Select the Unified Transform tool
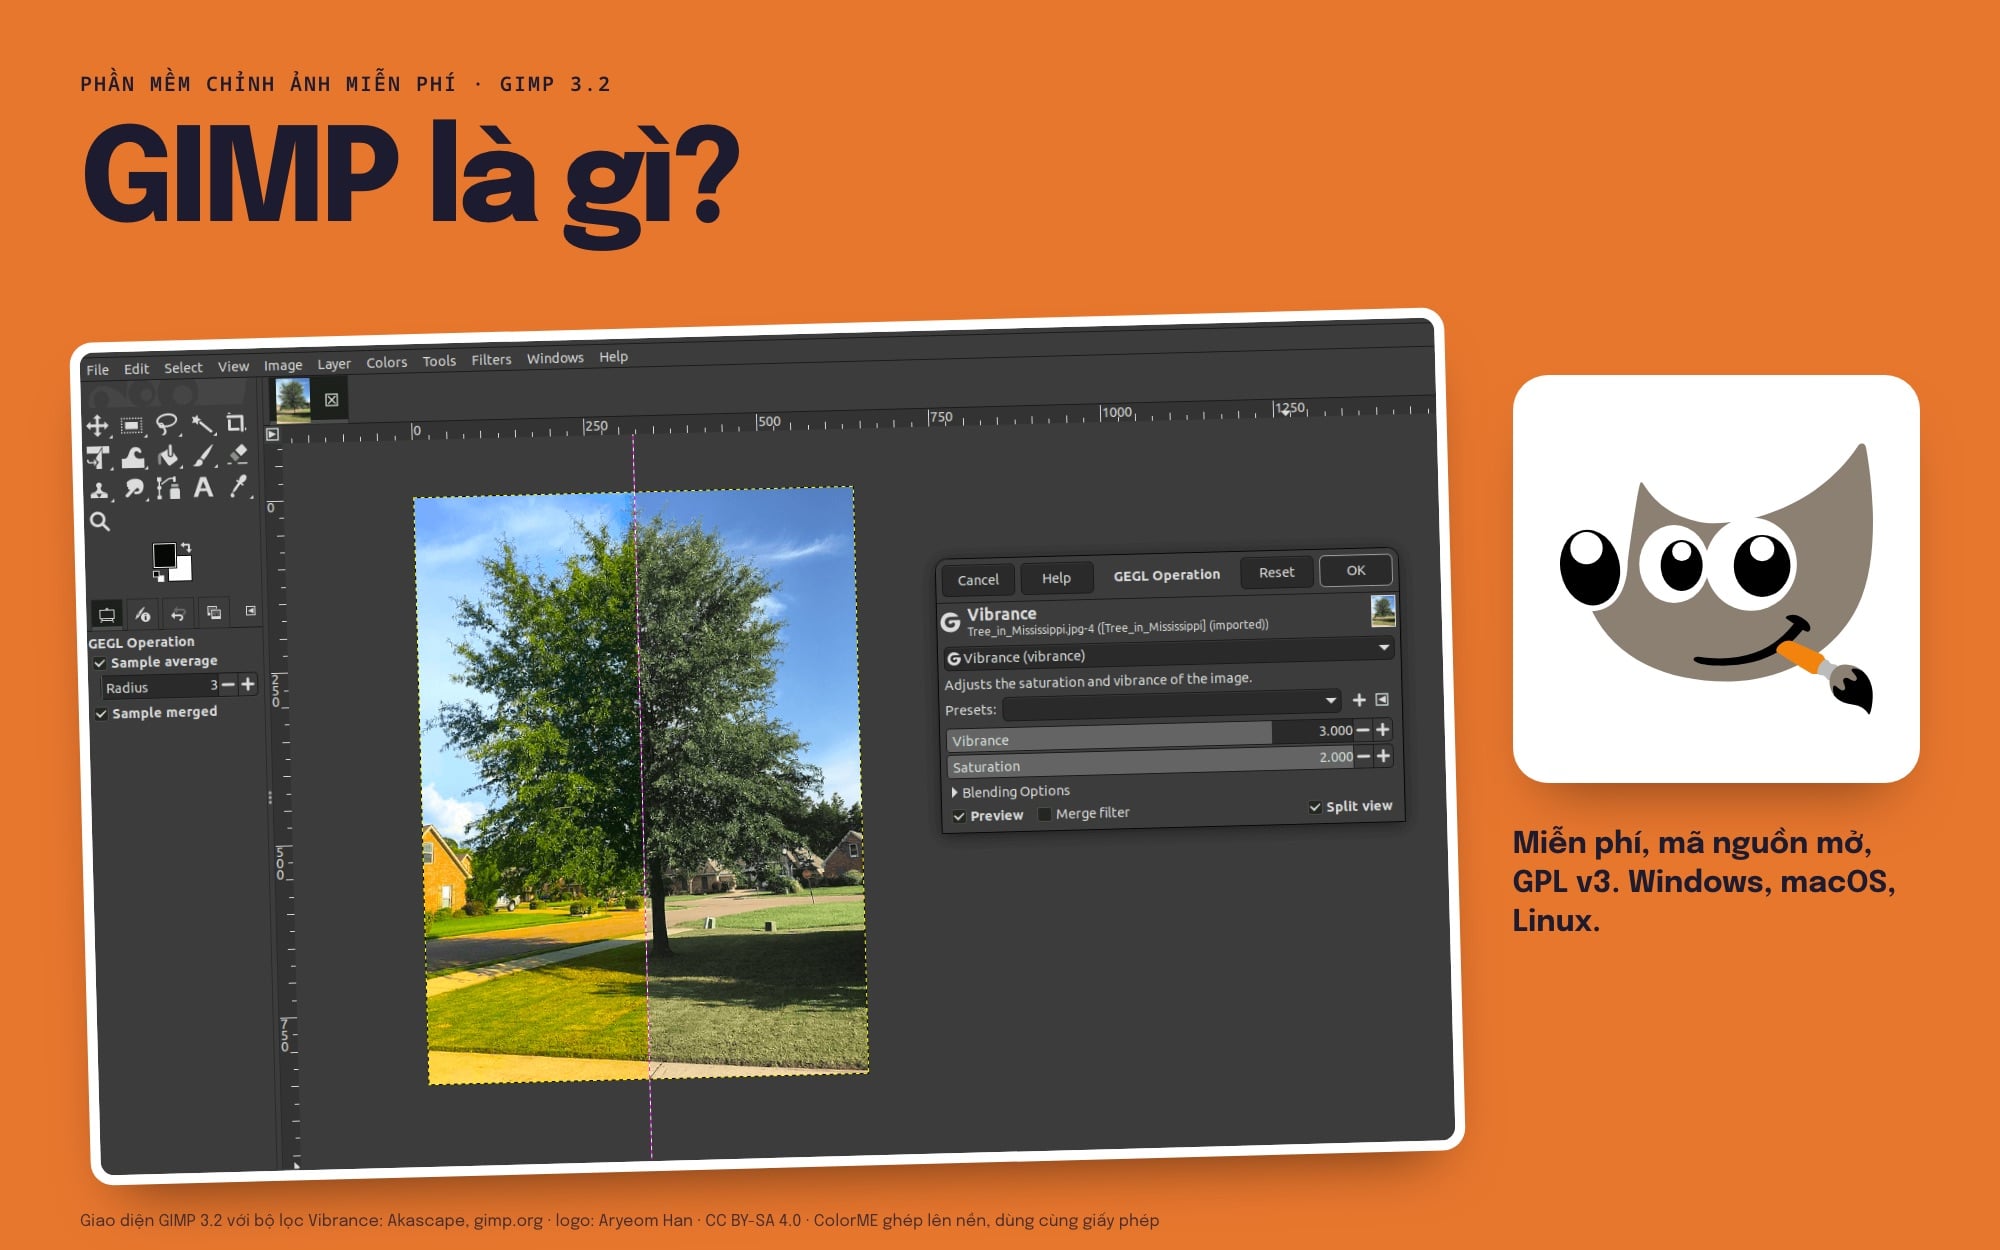This screenshot has height=1250, width=2000. 98,457
